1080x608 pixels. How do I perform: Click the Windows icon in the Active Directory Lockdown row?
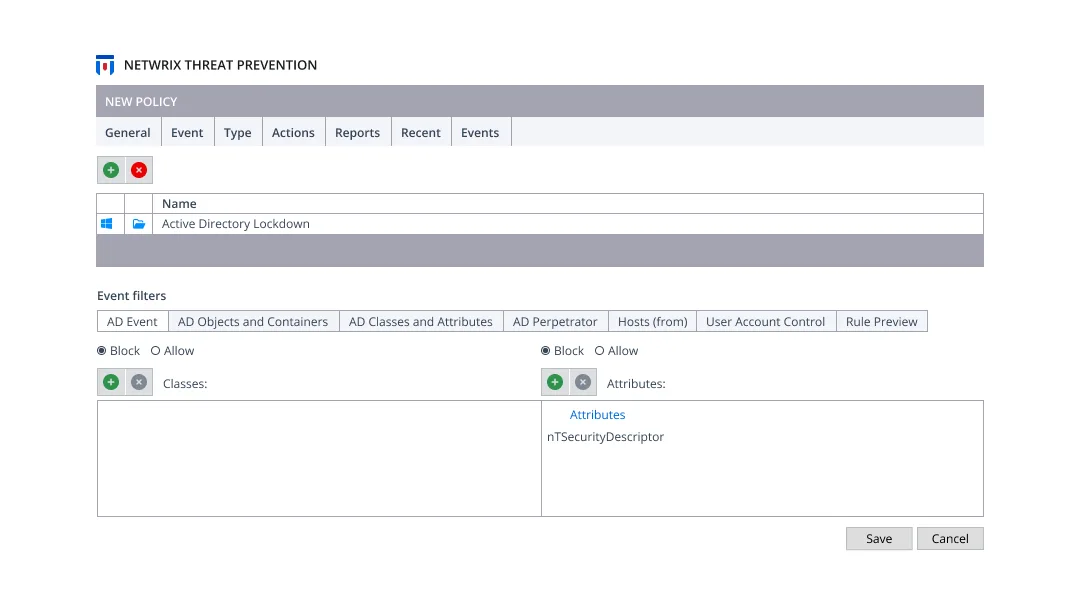(107, 224)
